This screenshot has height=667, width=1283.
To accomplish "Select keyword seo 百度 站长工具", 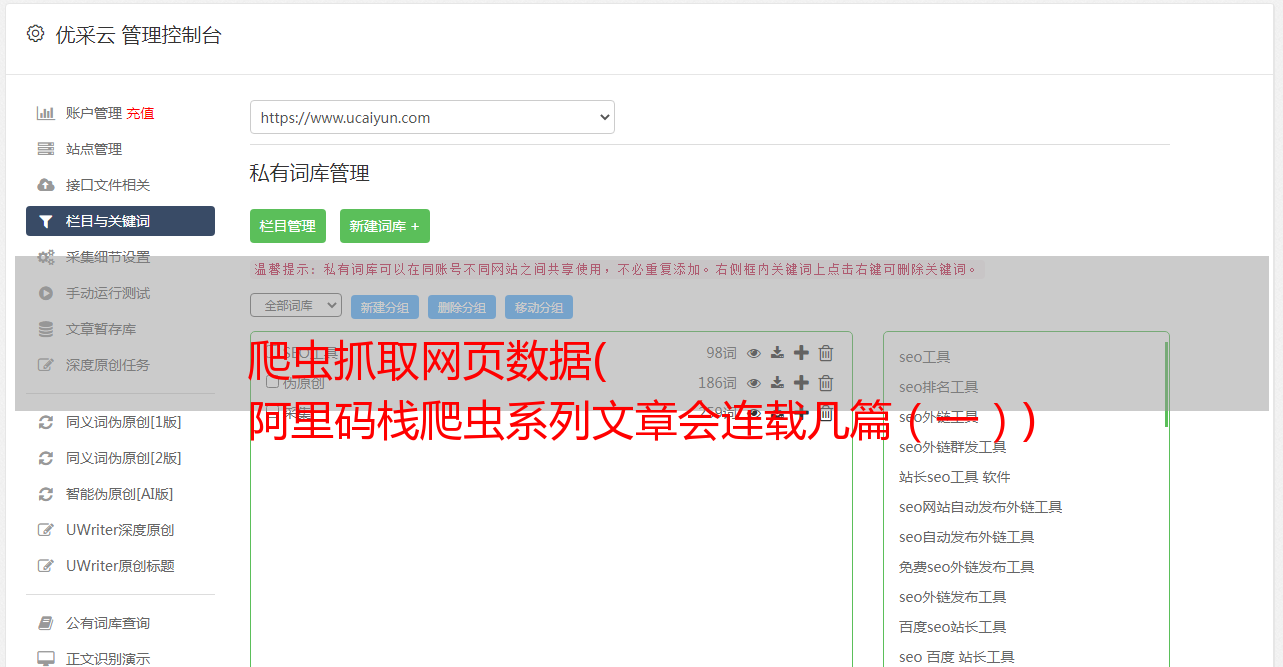I will pos(957,657).
